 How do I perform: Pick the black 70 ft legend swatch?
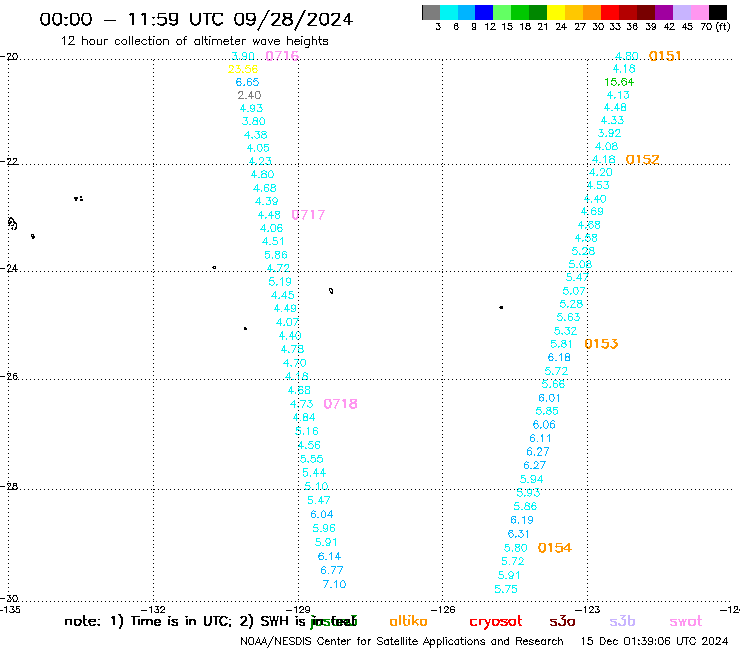[x=717, y=13]
